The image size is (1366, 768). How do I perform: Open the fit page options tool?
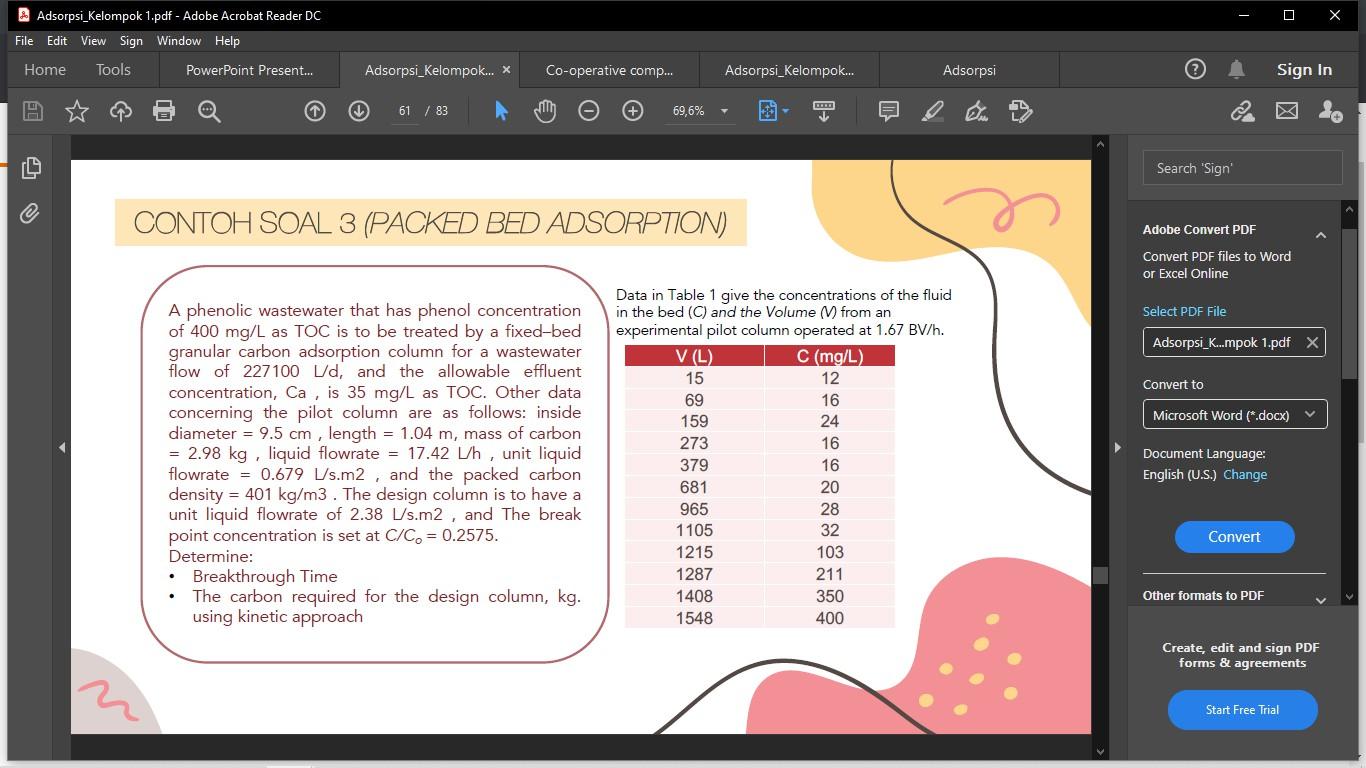[x=773, y=111]
